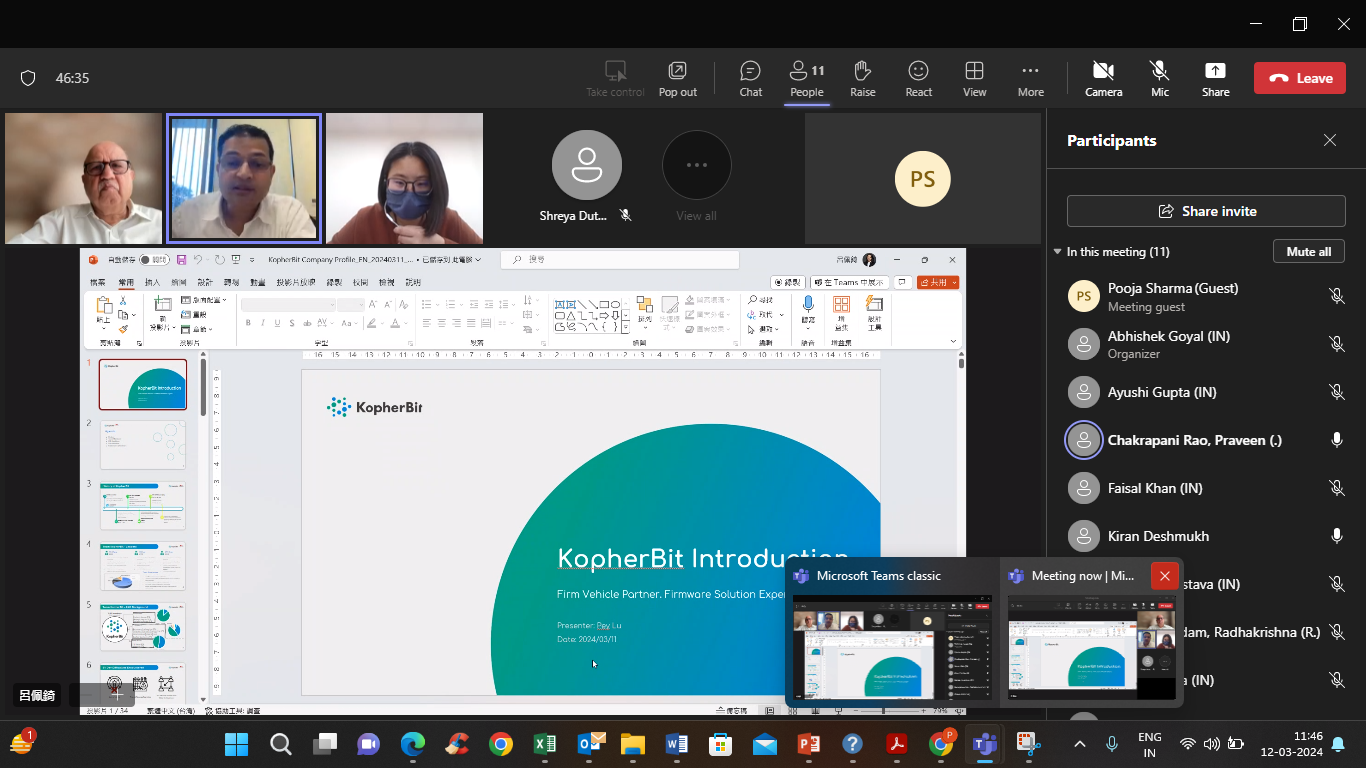
Task: Open More actions menu
Action: (1030, 78)
